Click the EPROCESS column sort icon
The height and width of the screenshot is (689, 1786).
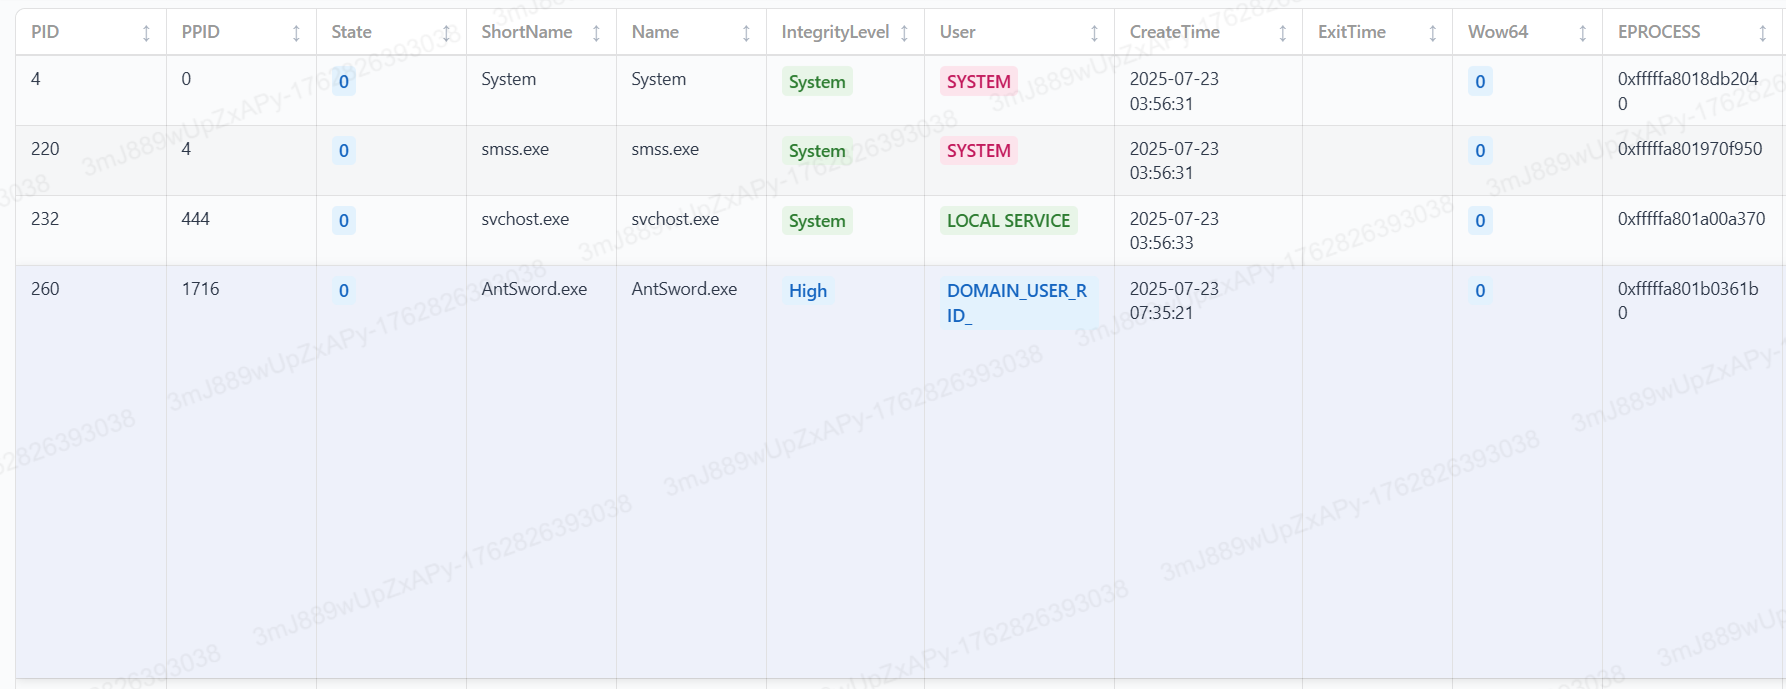[1762, 33]
